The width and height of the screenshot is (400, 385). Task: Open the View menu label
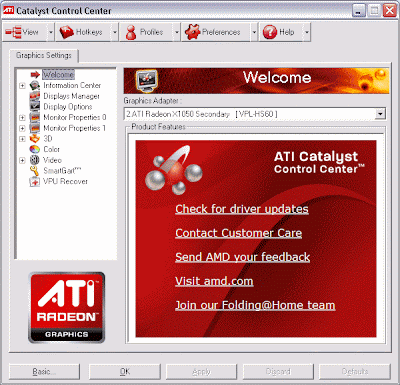coord(30,32)
